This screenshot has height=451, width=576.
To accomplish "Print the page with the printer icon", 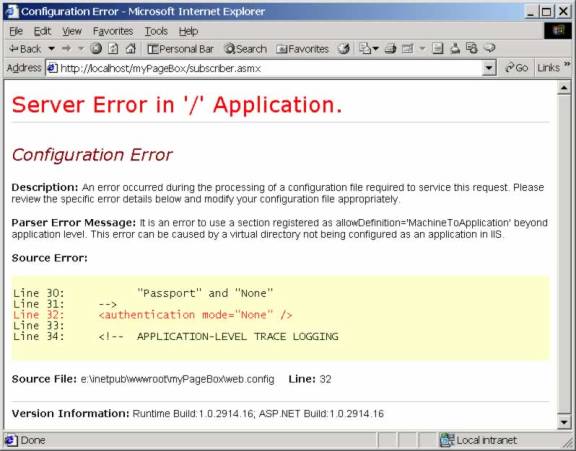I will (390, 48).
